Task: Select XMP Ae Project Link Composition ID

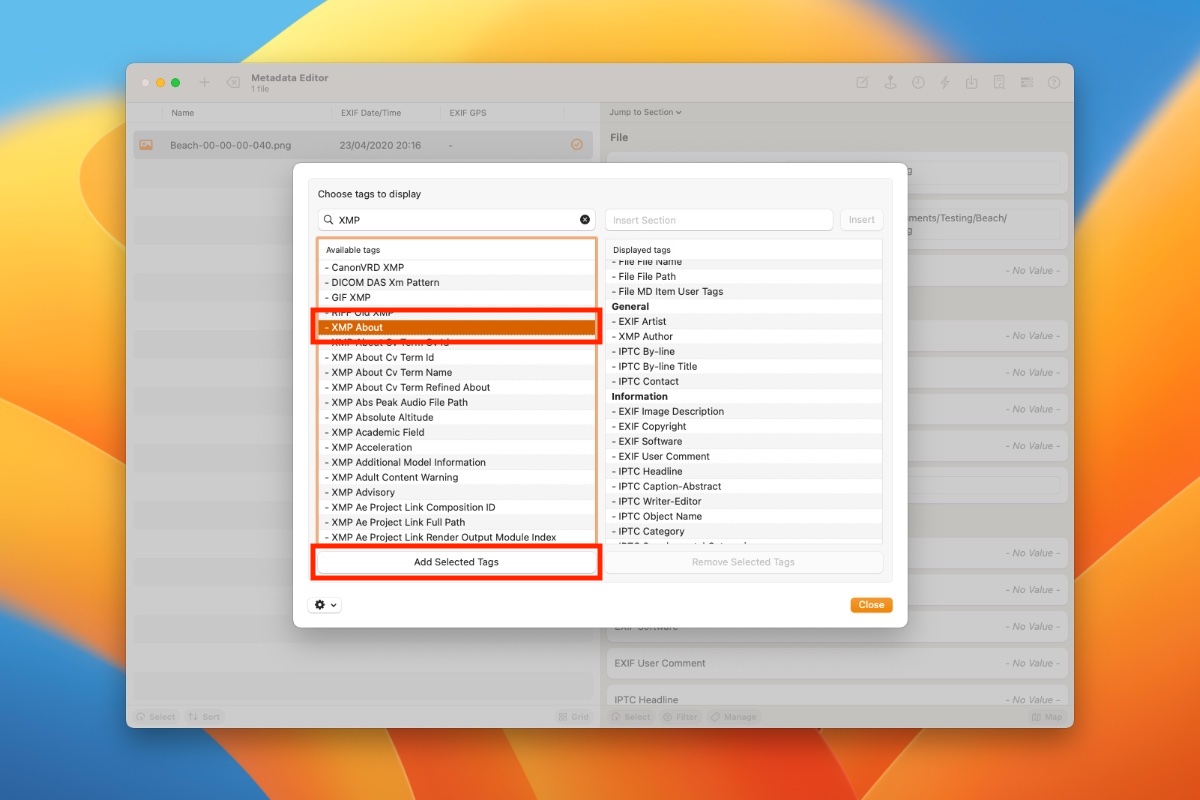Action: 457,507
